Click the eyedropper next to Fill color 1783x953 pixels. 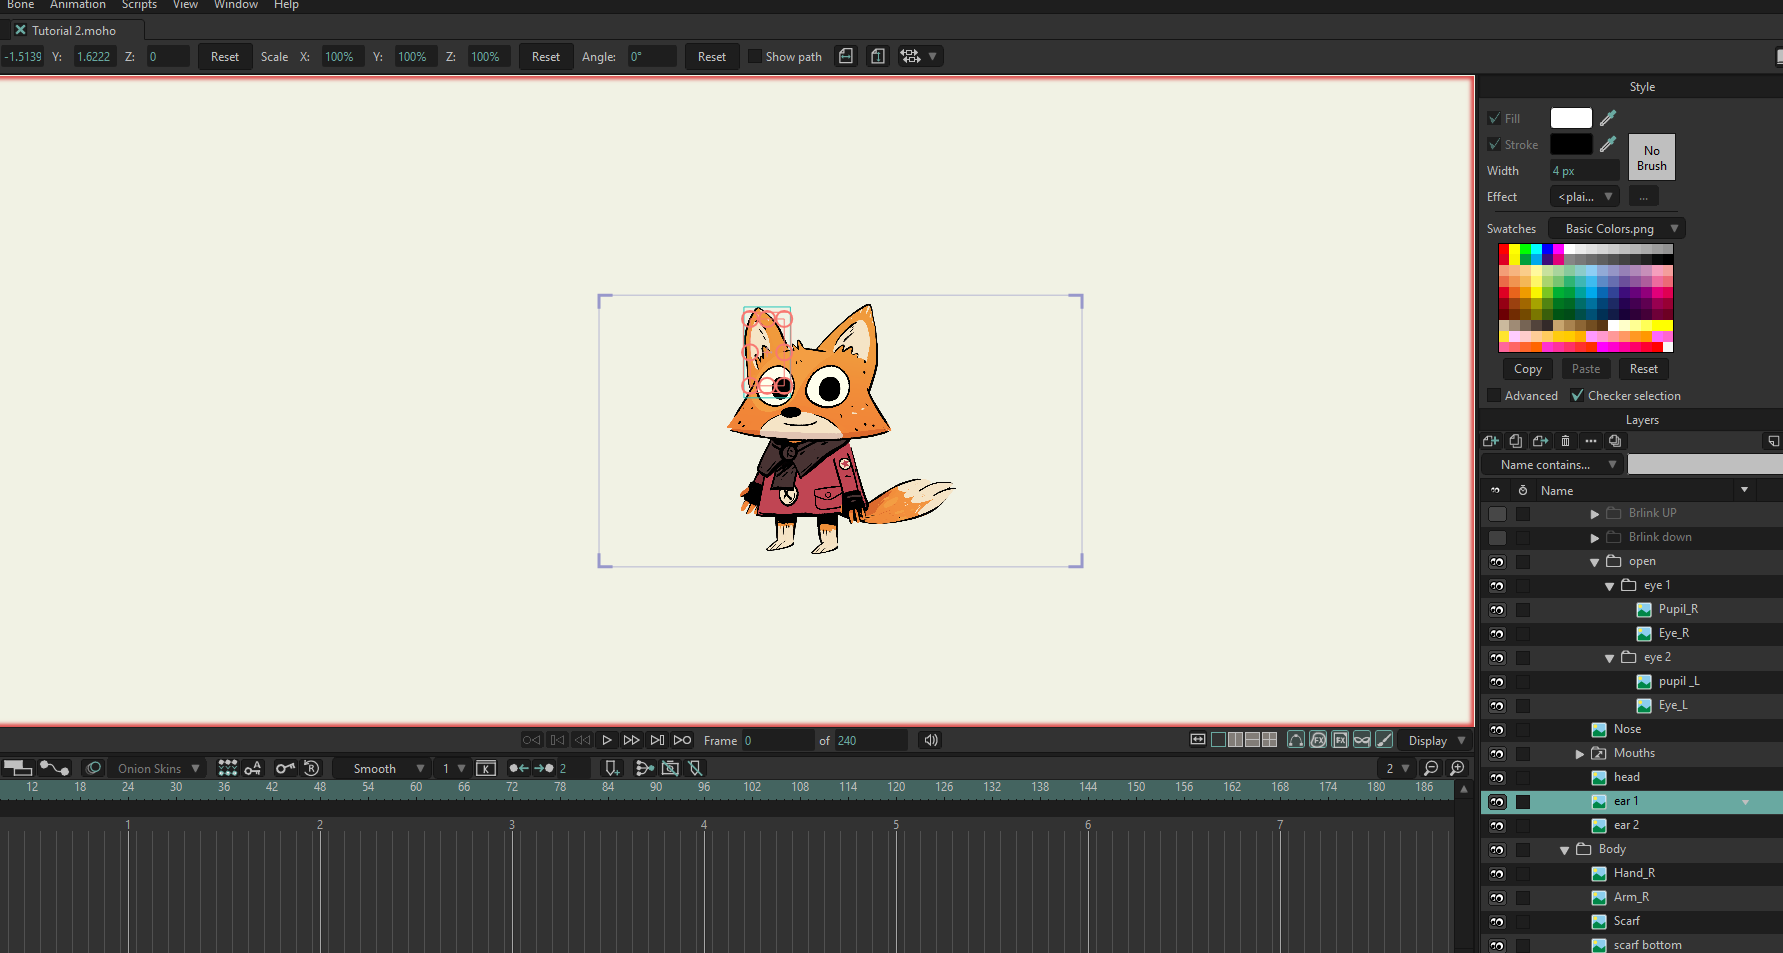[x=1608, y=118]
